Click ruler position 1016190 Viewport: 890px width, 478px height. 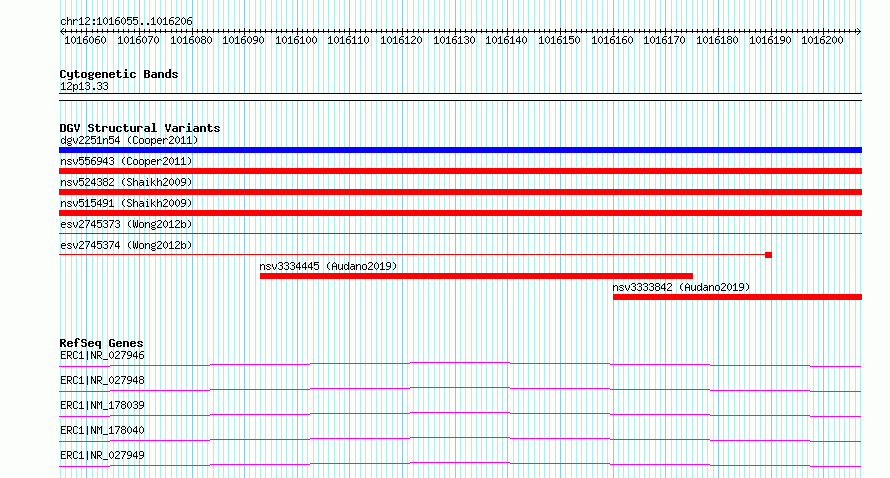[x=770, y=40]
